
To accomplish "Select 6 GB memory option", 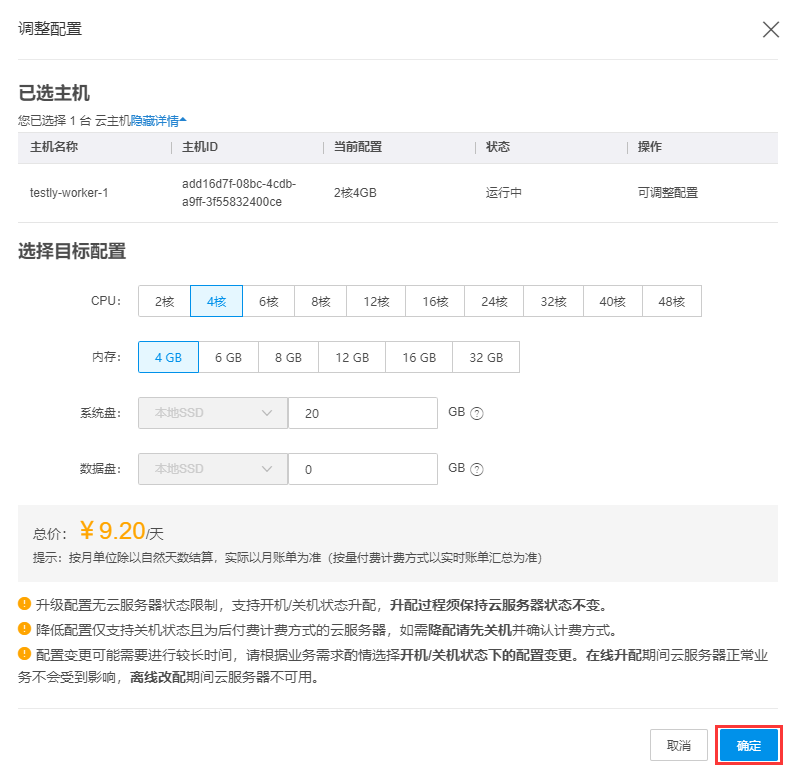I will tap(228, 357).
